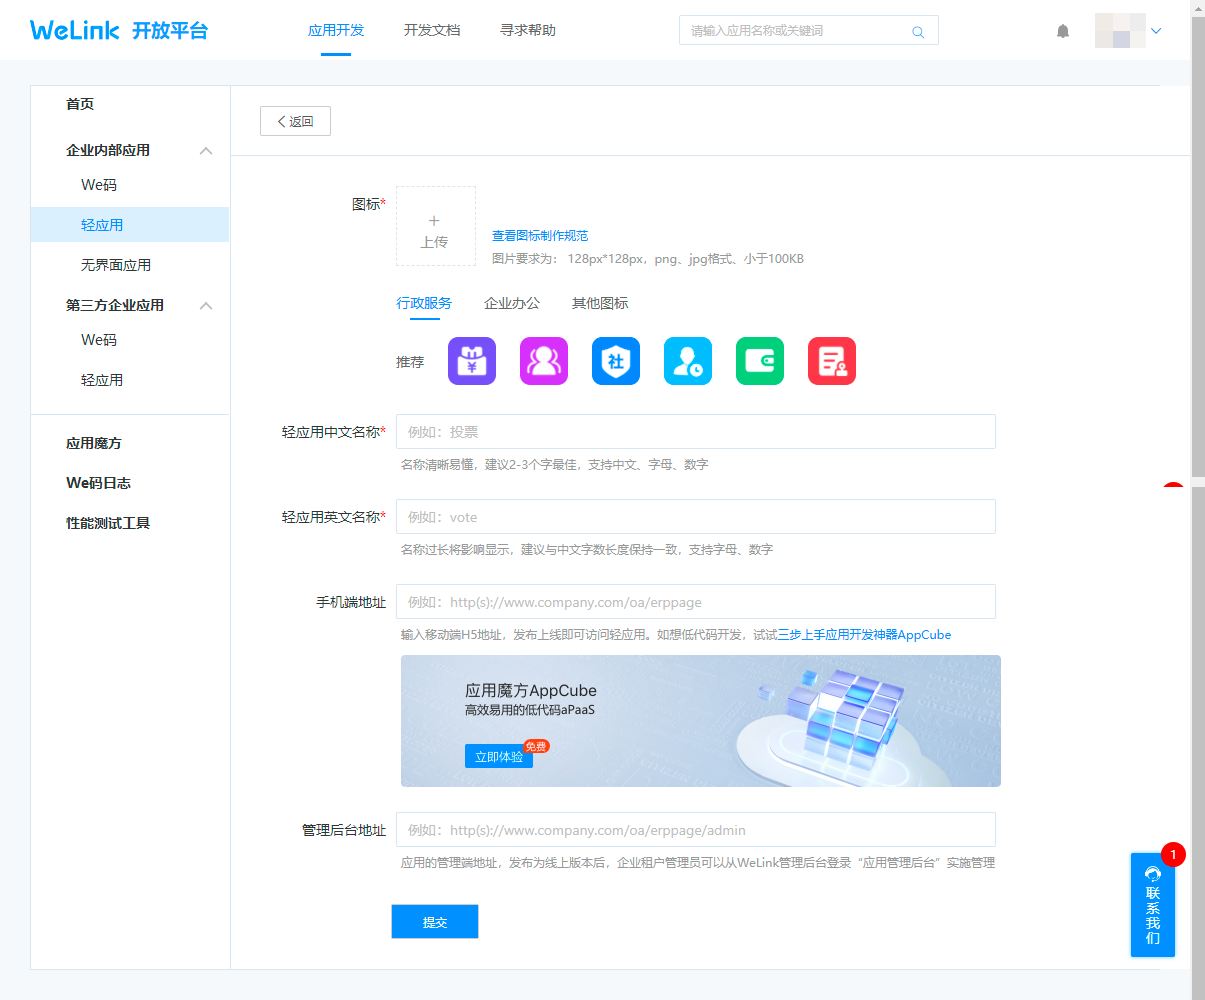1205x1000 pixels.
Task: Focus the 手机端地址 input field
Action: click(696, 601)
